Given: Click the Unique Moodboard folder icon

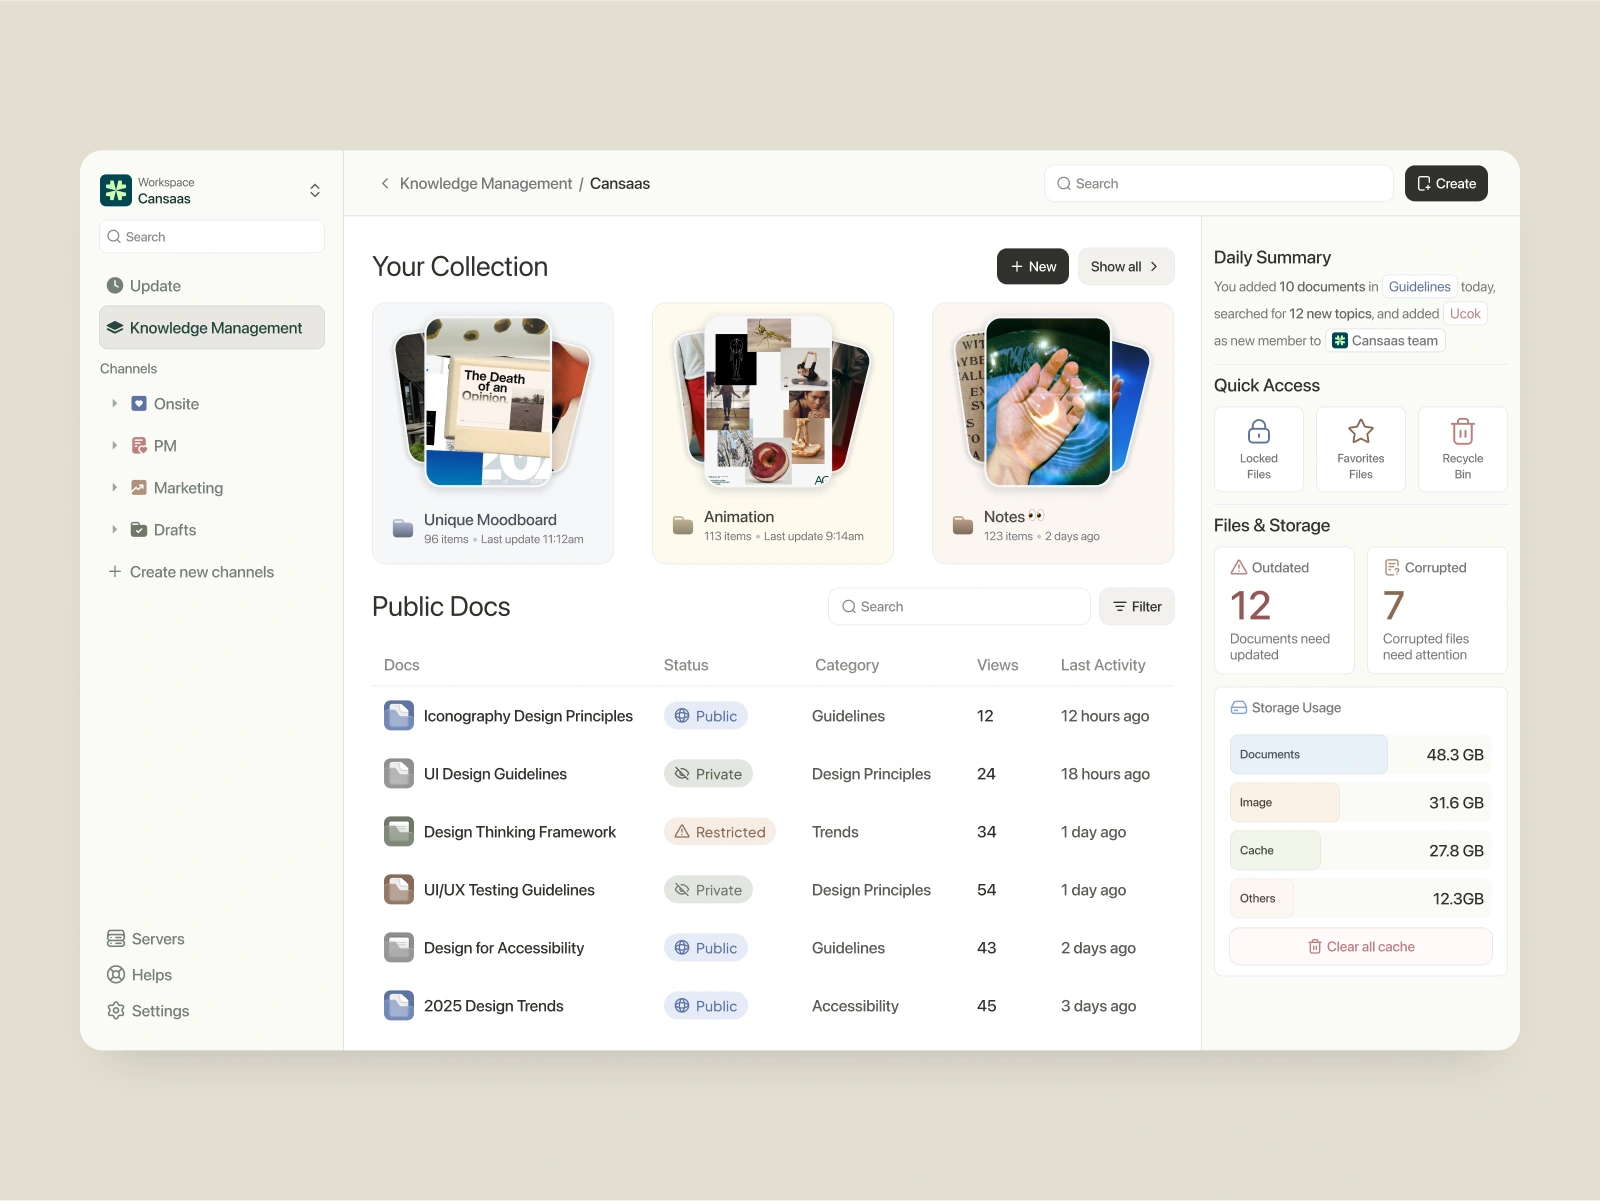Looking at the screenshot, I should coord(403,528).
